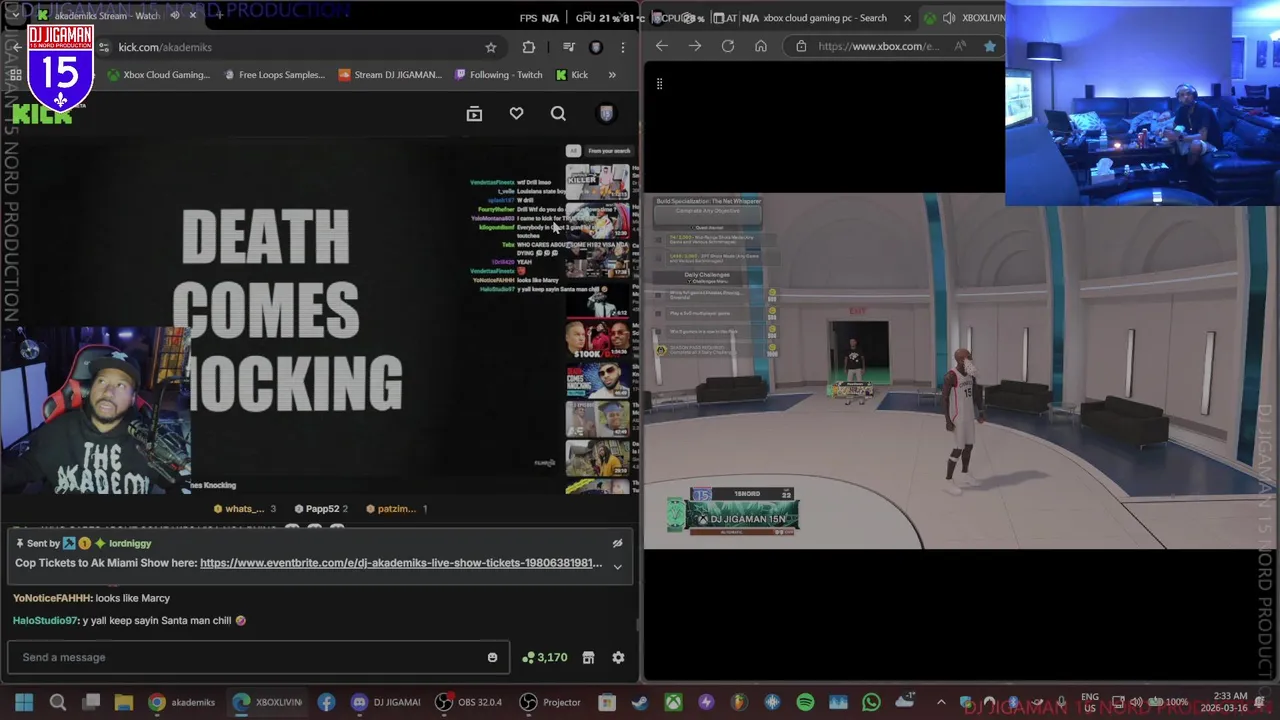Refresh the Xbox page in Edge
Viewport: 1280px width, 720px height.
pos(728,46)
